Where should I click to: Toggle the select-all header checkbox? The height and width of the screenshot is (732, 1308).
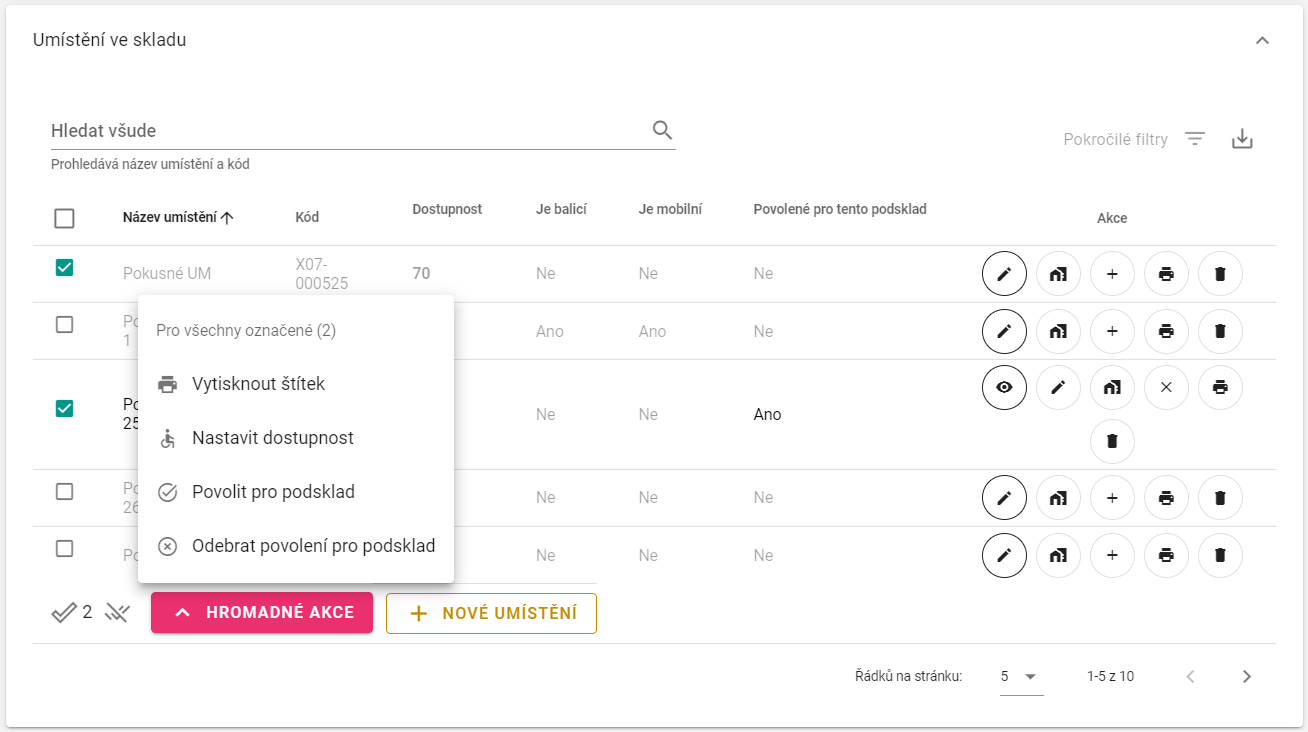tap(64, 218)
